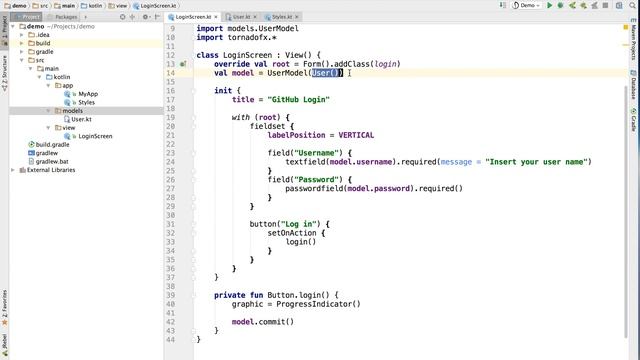Click the scroll from source target icon
Viewport: 640px width, 360px height.
pos(122,17)
